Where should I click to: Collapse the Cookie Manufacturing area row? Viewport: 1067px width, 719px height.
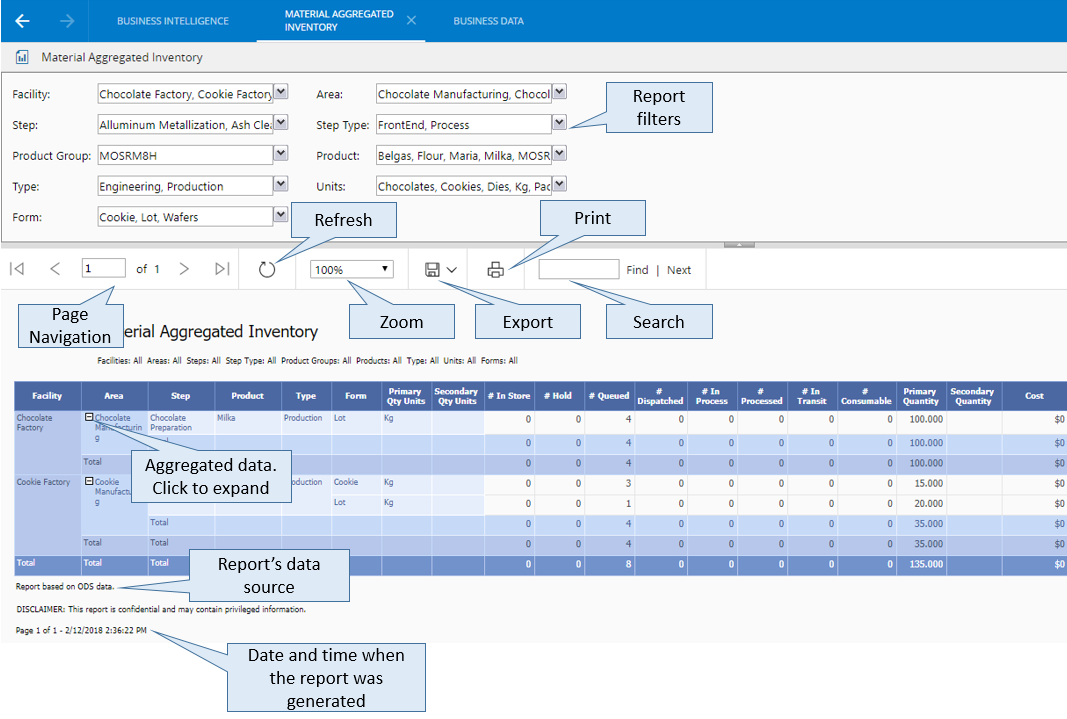[x=89, y=482]
